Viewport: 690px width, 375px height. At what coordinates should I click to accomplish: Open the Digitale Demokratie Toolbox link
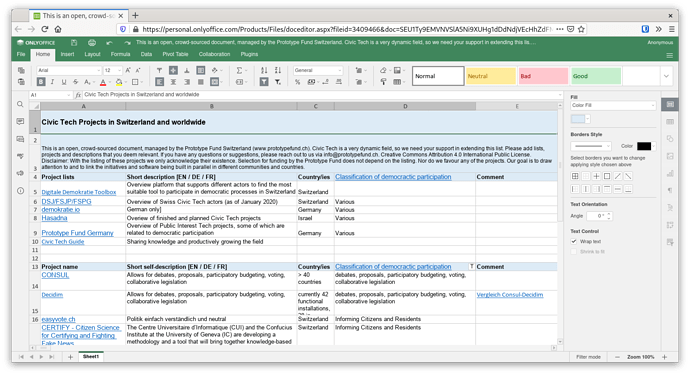[79, 192]
